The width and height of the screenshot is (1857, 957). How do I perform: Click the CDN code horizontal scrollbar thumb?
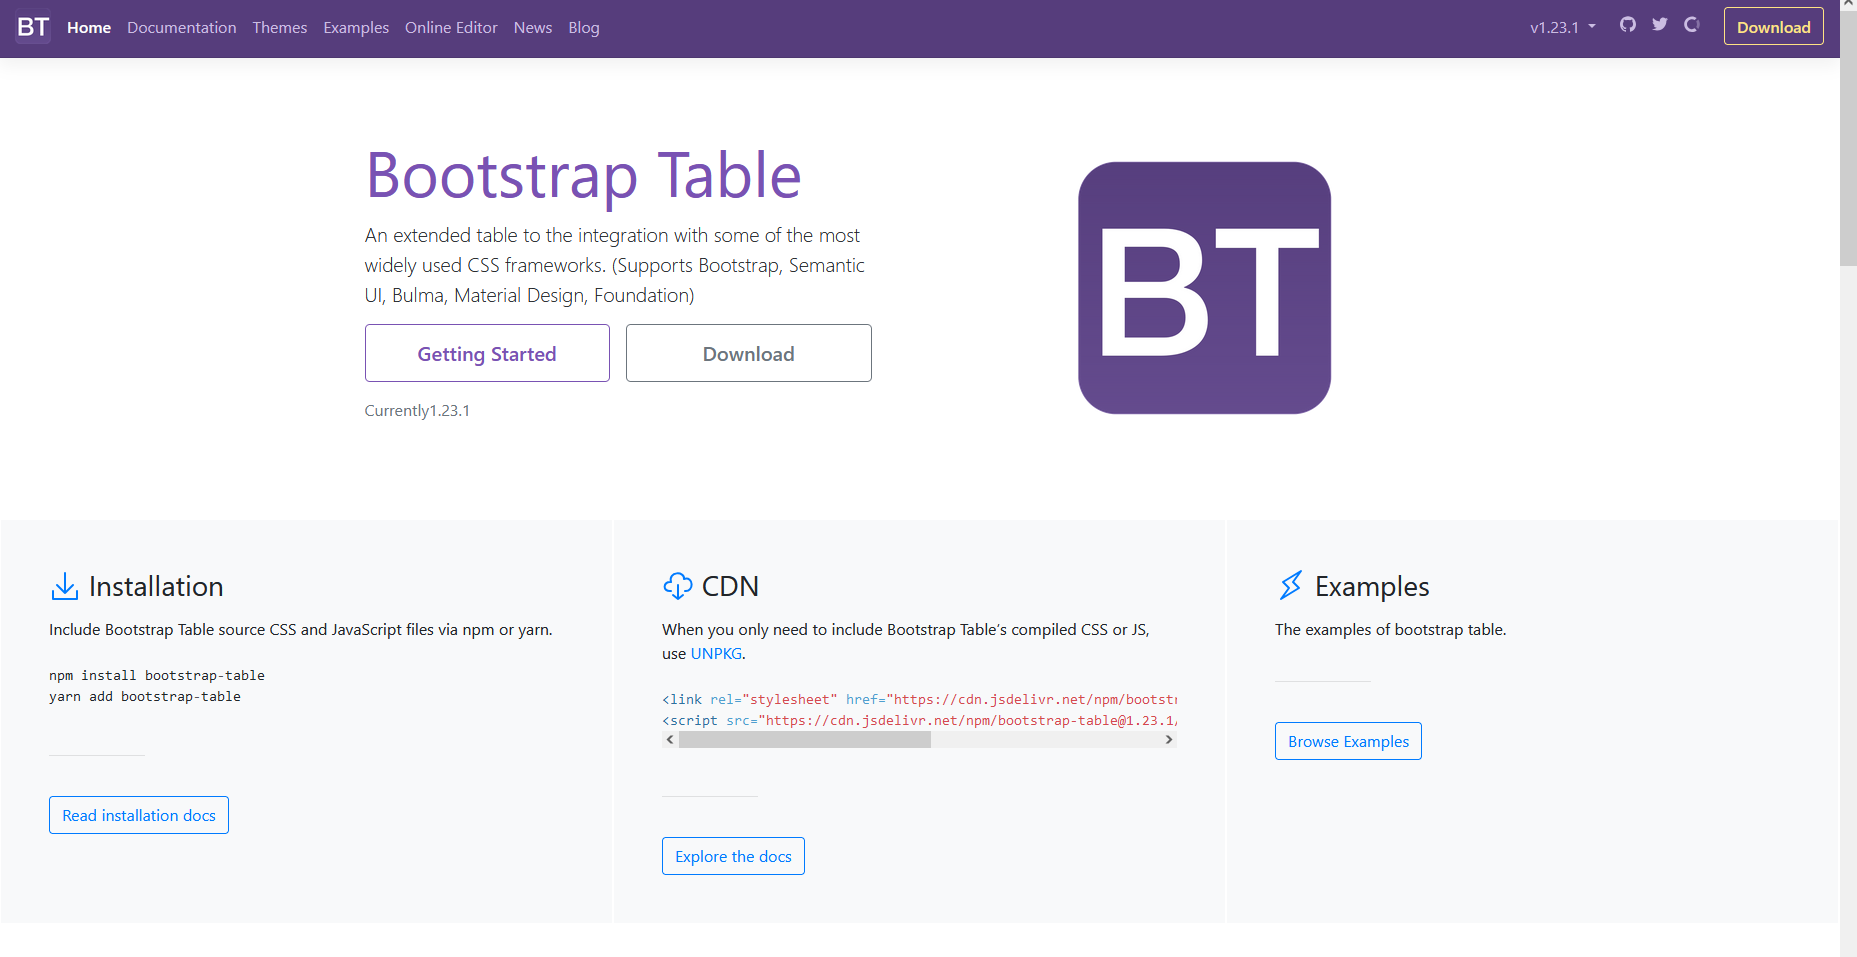805,740
